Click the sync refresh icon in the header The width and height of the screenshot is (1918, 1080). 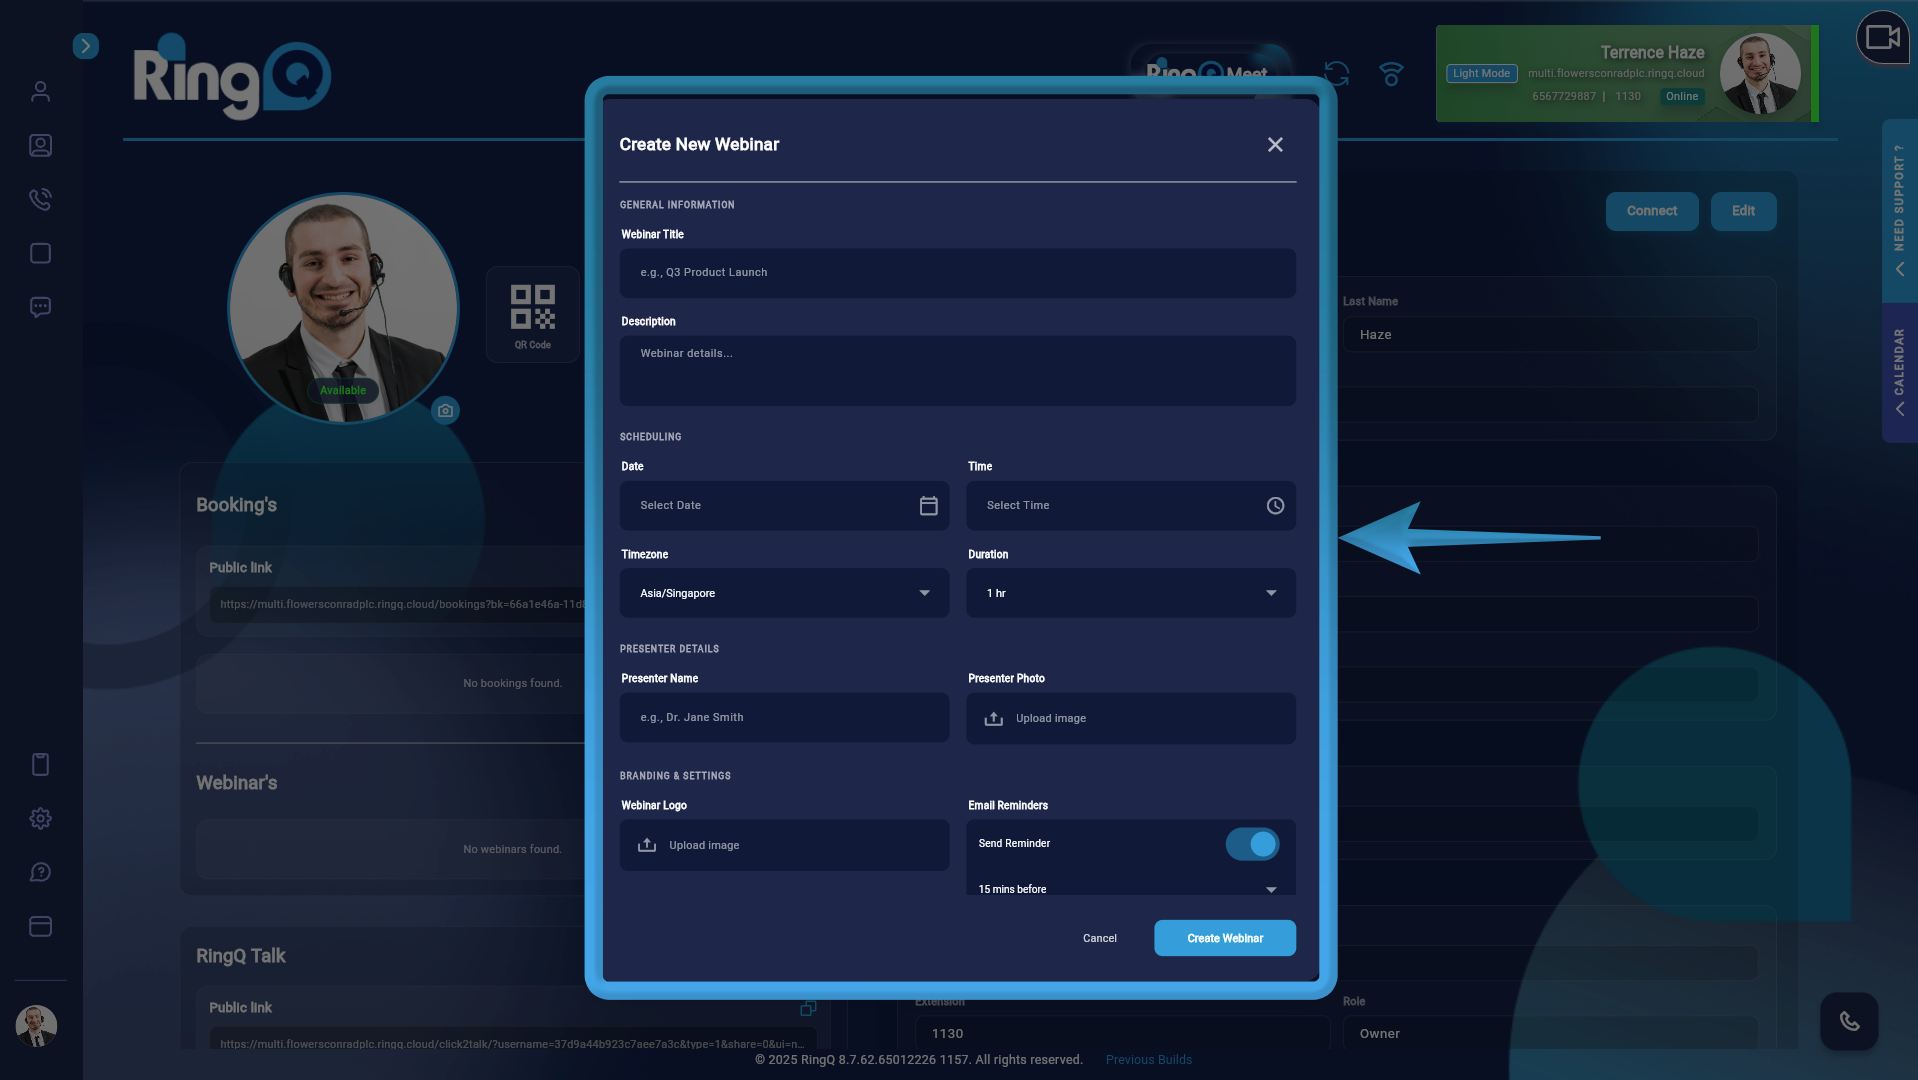(x=1337, y=73)
